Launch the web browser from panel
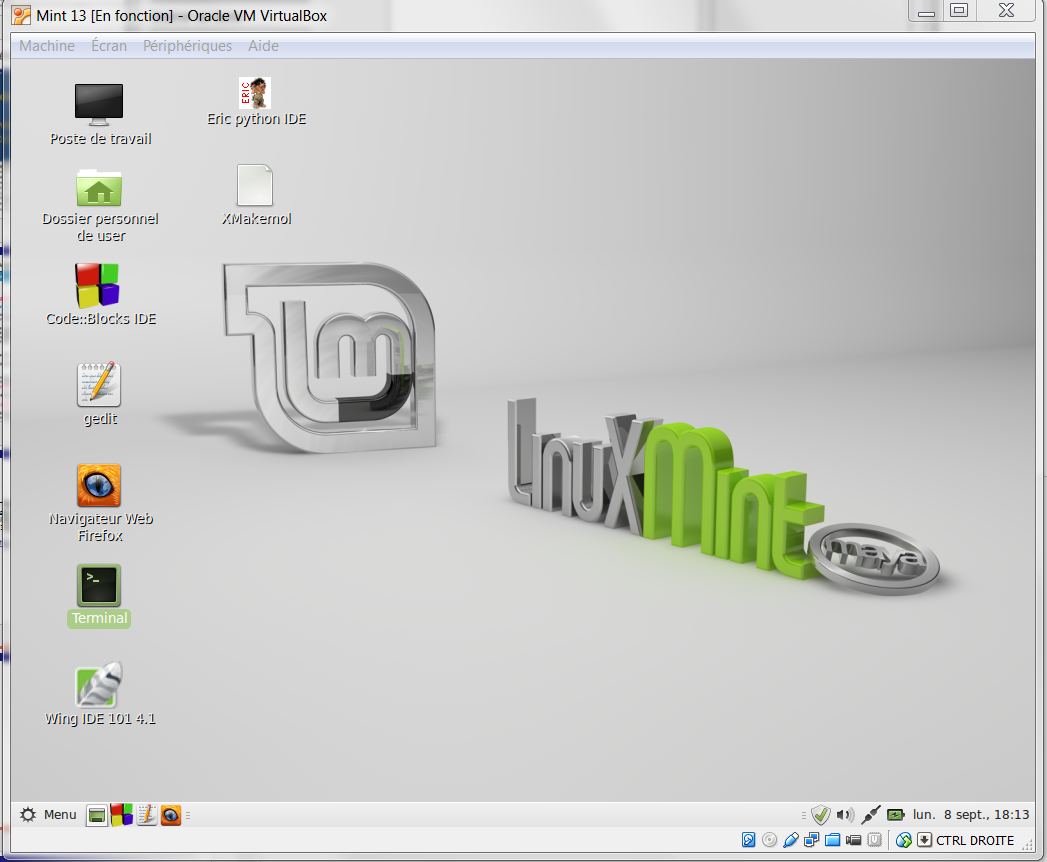This screenshot has width=1047, height=862. tap(171, 815)
